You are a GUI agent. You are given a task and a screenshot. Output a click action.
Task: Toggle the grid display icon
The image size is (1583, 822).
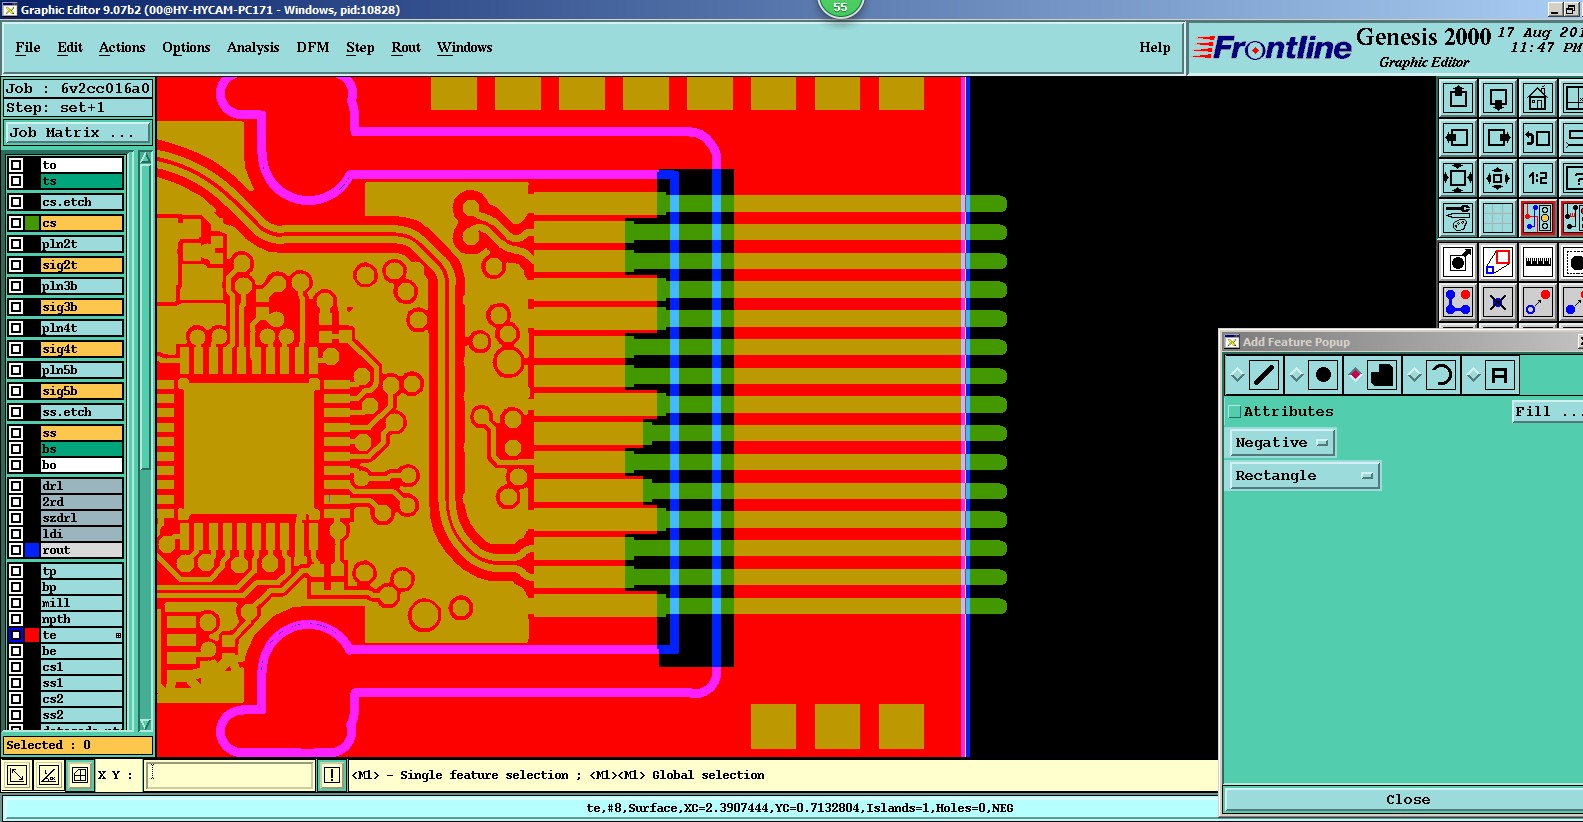(1498, 218)
